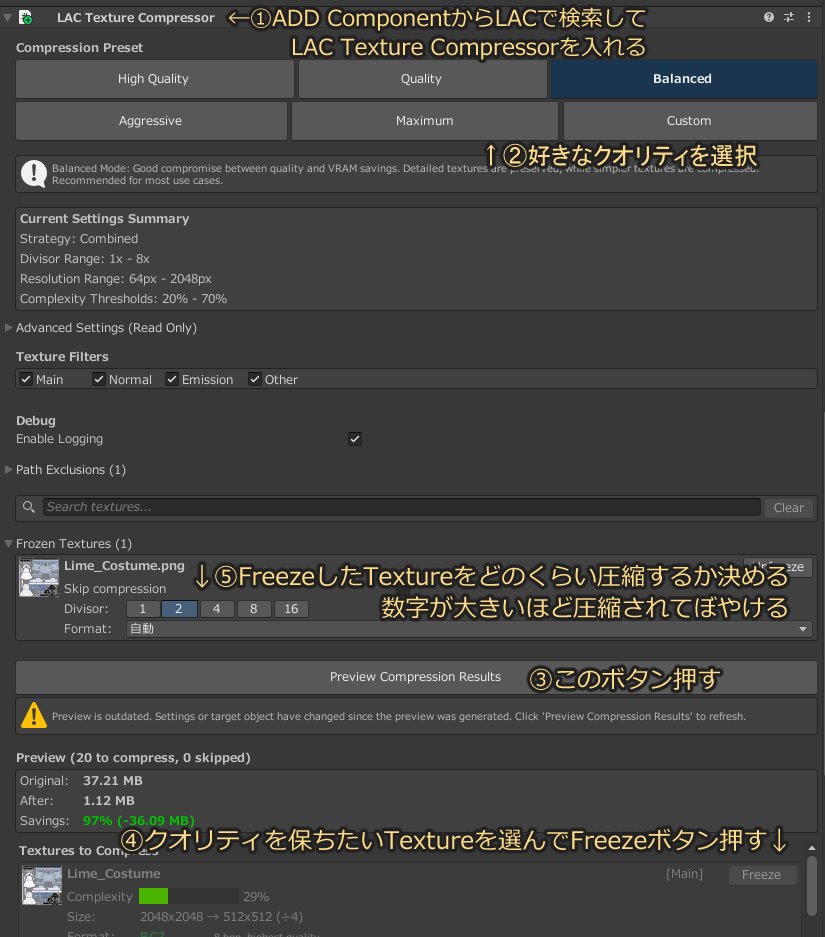
Task: Click the LAC Texture Compressor component icon
Action: [26, 17]
